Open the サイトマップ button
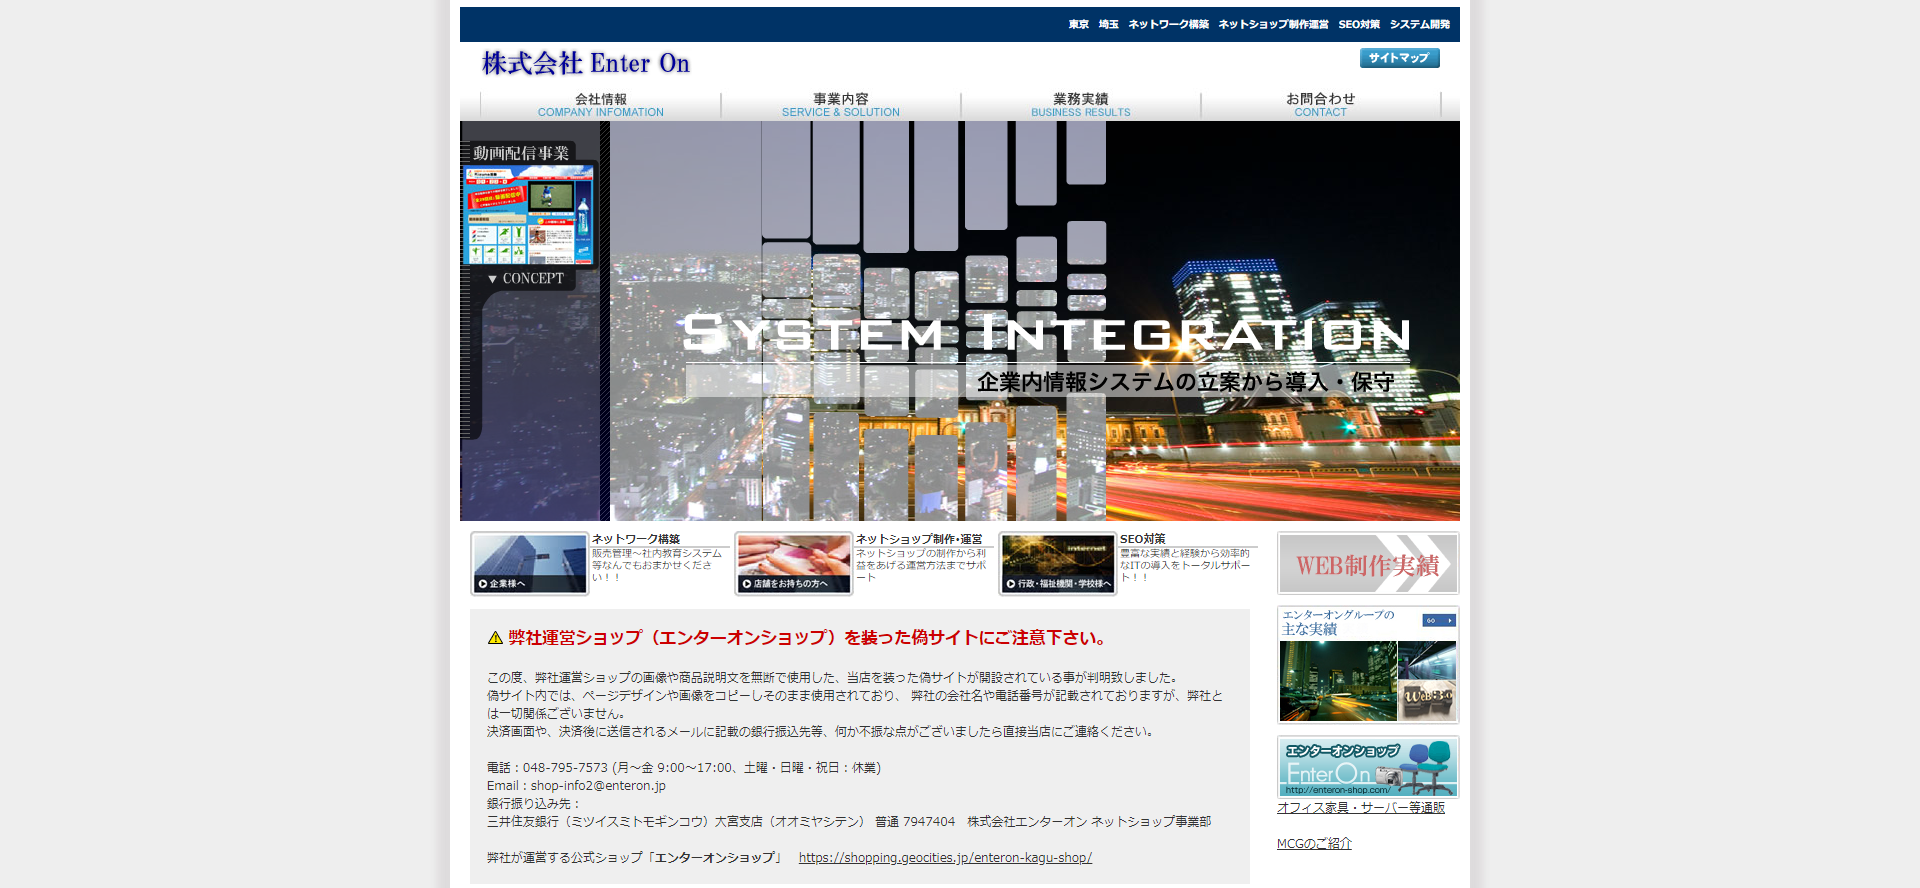The height and width of the screenshot is (888, 1920). coord(1399,58)
